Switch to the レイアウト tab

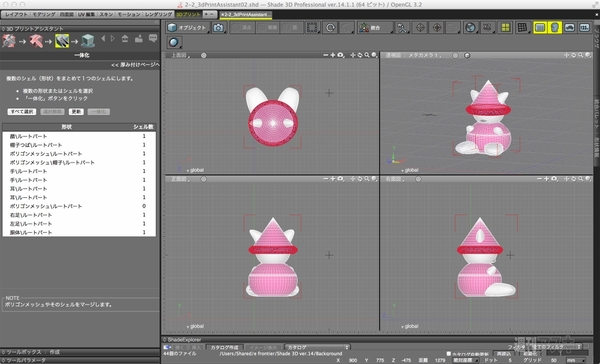pos(16,15)
